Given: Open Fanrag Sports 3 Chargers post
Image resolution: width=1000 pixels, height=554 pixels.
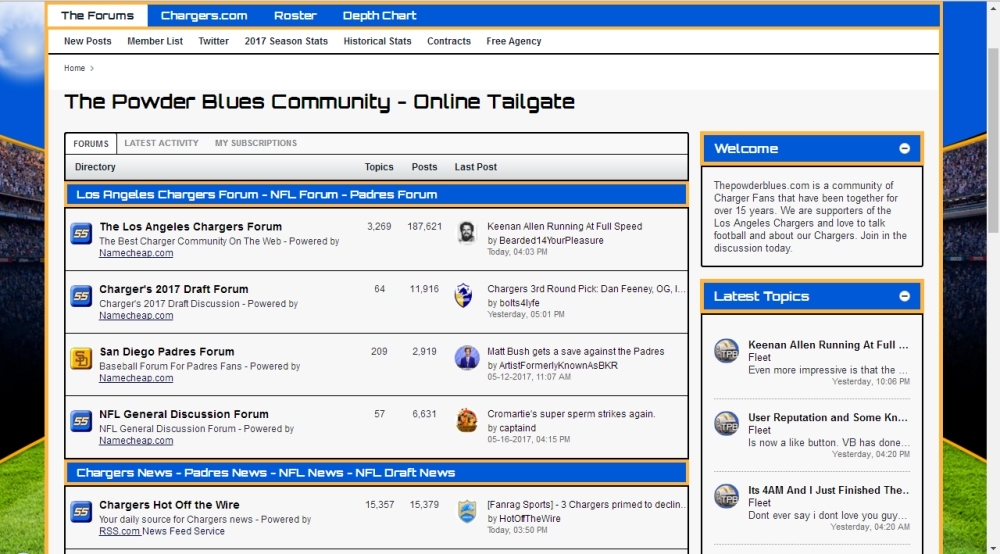Looking at the screenshot, I should tap(586, 504).
